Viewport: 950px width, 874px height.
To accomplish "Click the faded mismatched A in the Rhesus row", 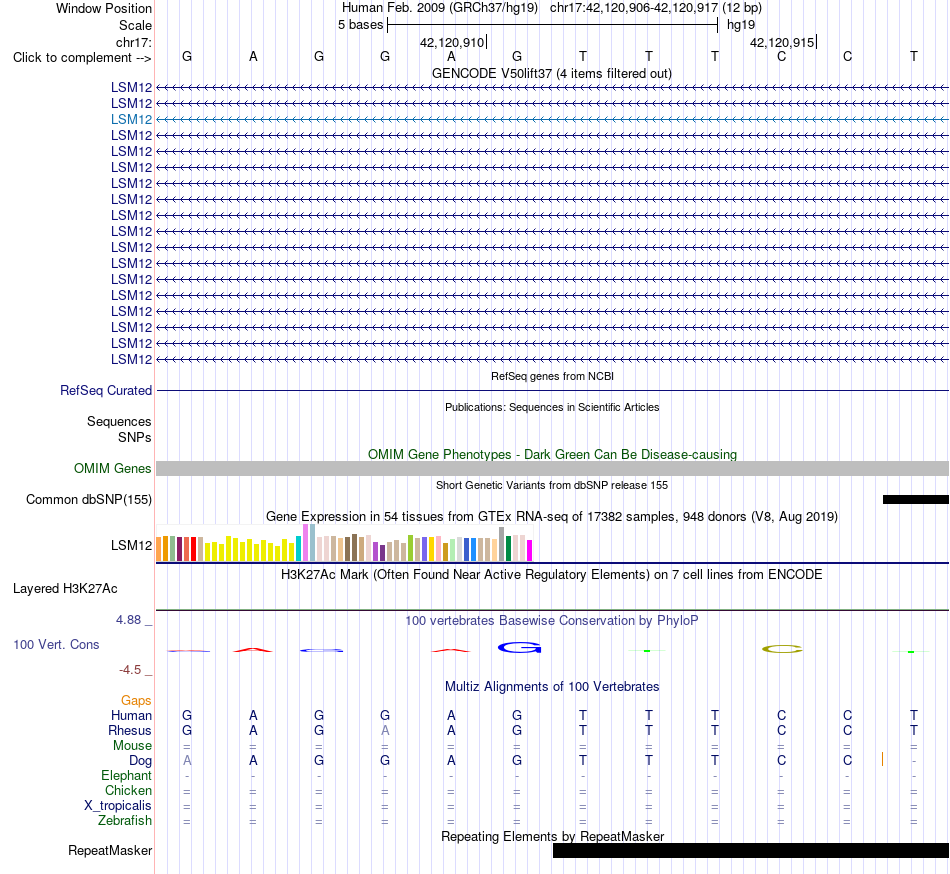I will pyautogui.click(x=385, y=731).
